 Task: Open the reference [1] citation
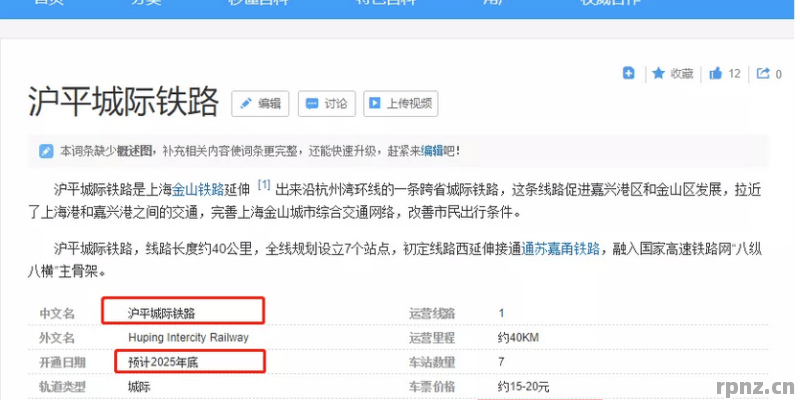click(263, 185)
